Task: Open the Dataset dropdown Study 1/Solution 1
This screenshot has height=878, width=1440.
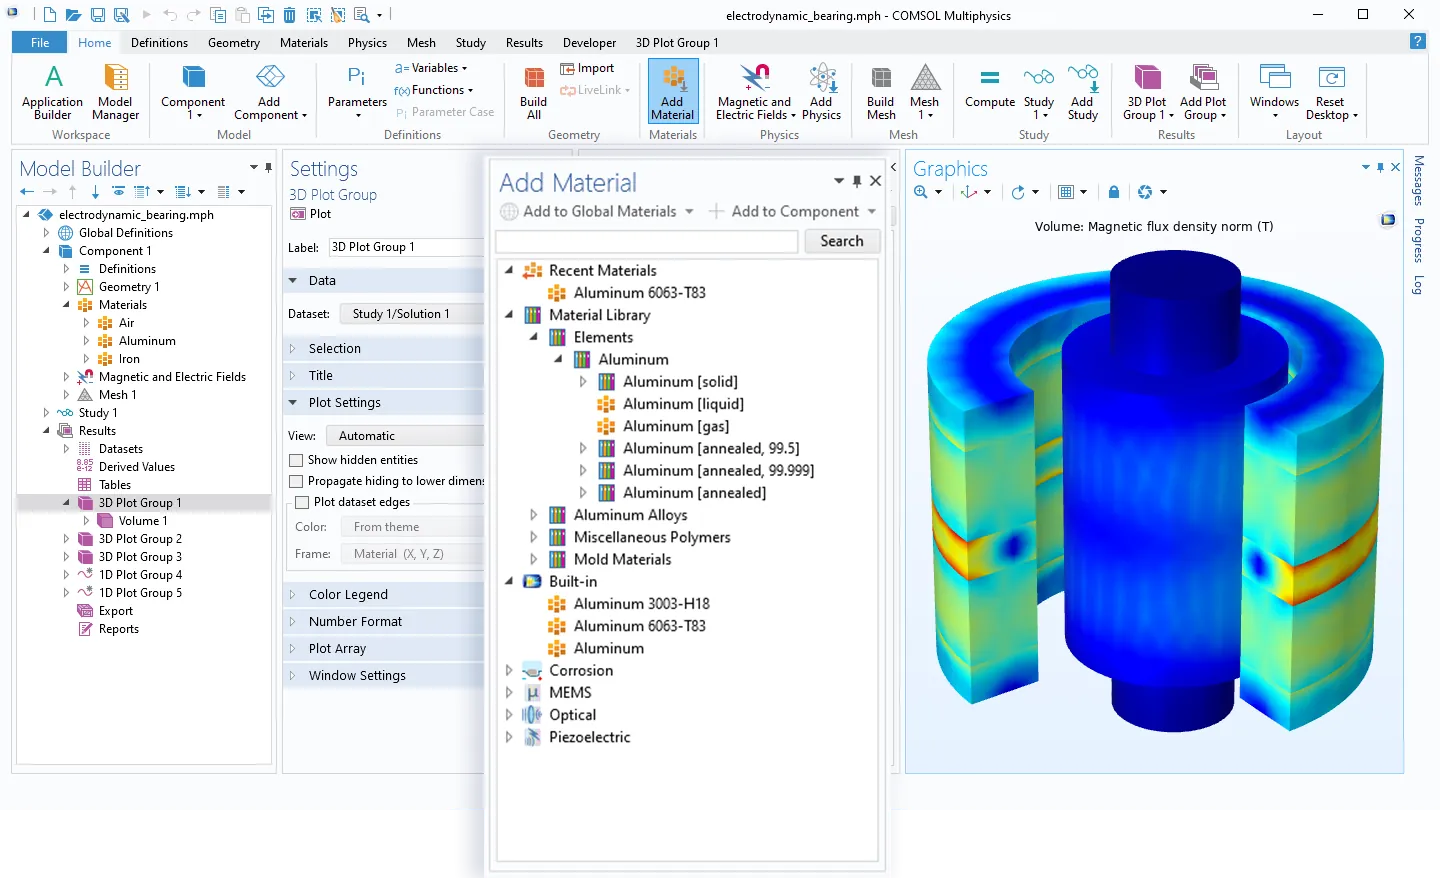Action: pyautogui.click(x=410, y=314)
